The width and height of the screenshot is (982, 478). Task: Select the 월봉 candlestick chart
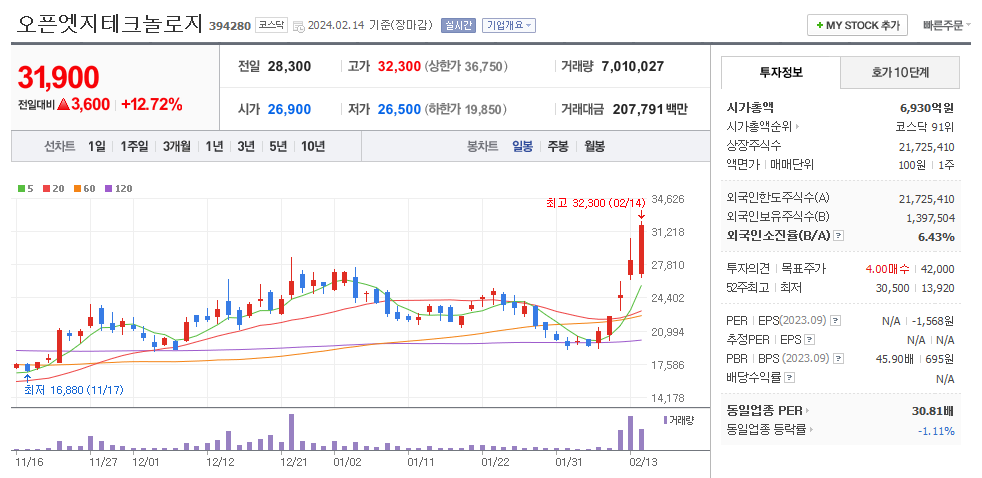pyautogui.click(x=594, y=147)
